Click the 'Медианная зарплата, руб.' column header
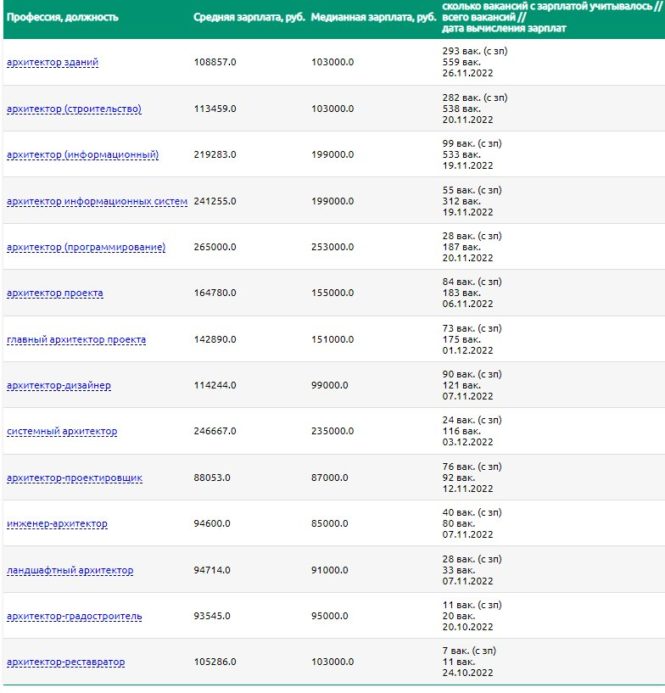This screenshot has width=665, height=693. click(374, 17)
